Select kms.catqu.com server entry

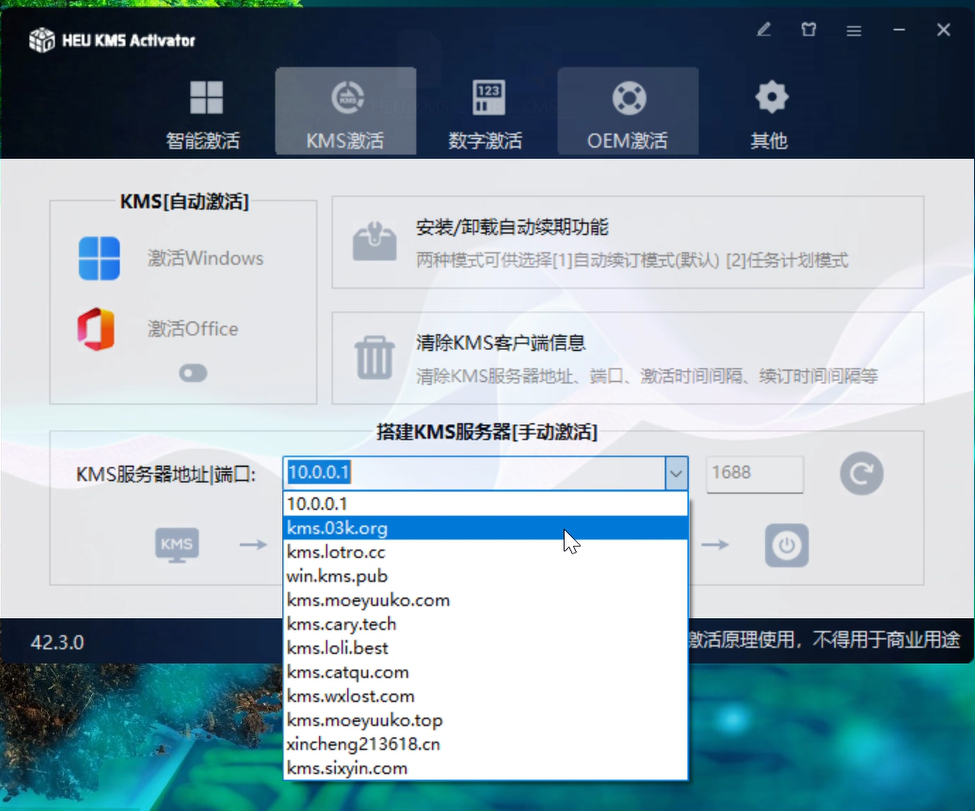pos(486,672)
